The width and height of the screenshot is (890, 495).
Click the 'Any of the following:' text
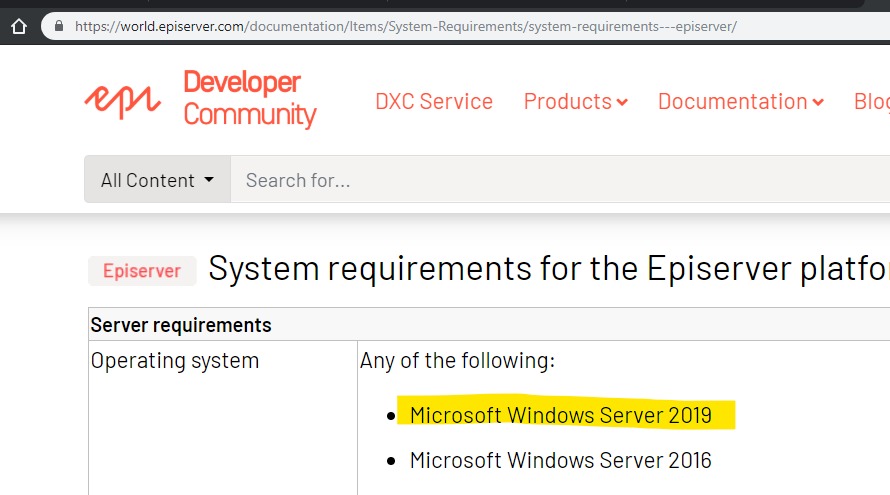(x=457, y=360)
